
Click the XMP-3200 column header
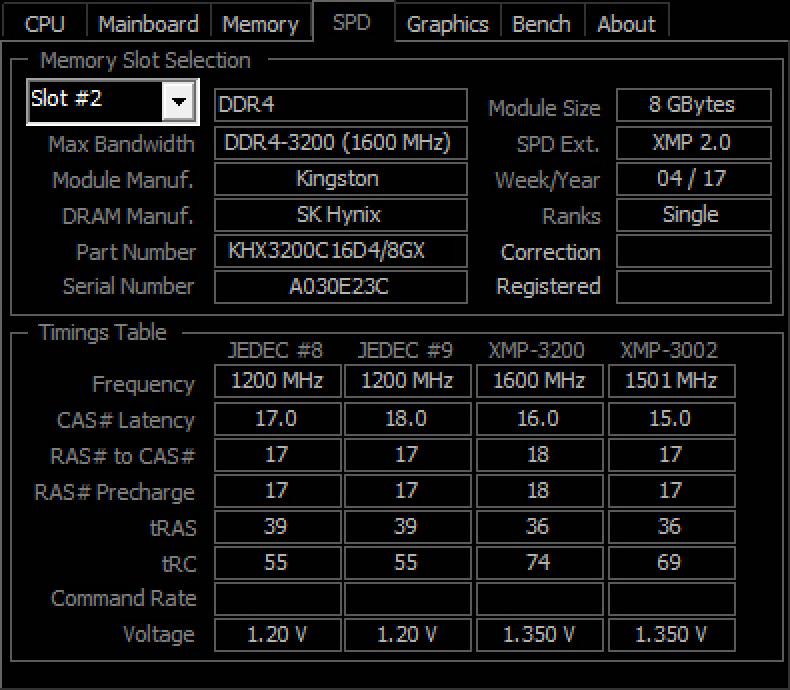click(x=537, y=350)
